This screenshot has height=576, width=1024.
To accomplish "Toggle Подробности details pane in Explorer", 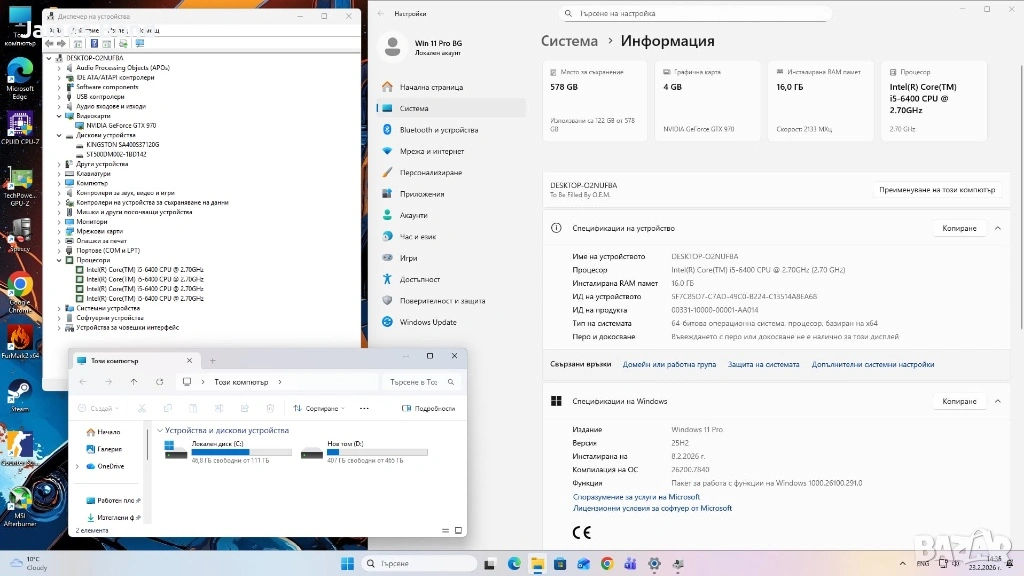I will point(428,408).
